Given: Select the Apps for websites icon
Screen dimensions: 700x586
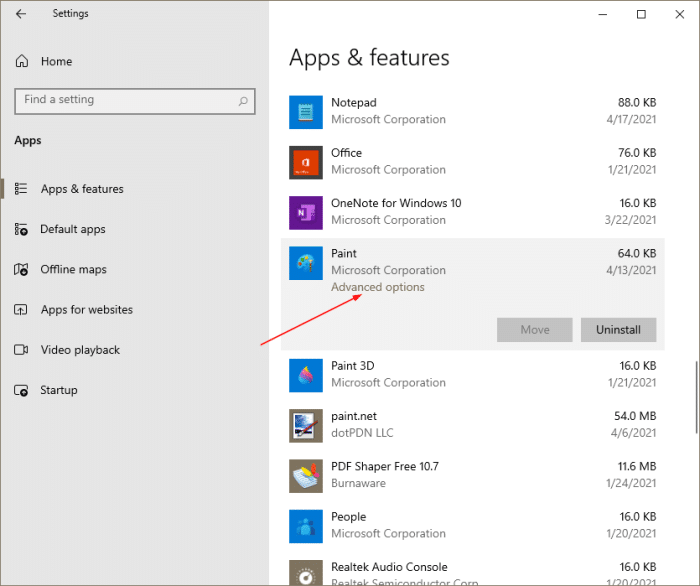Looking at the screenshot, I should click(21, 309).
